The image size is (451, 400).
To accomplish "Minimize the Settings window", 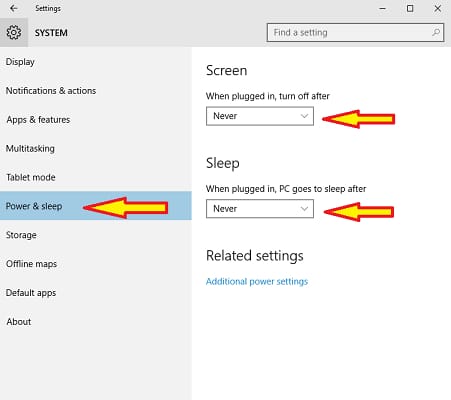I will point(383,9).
